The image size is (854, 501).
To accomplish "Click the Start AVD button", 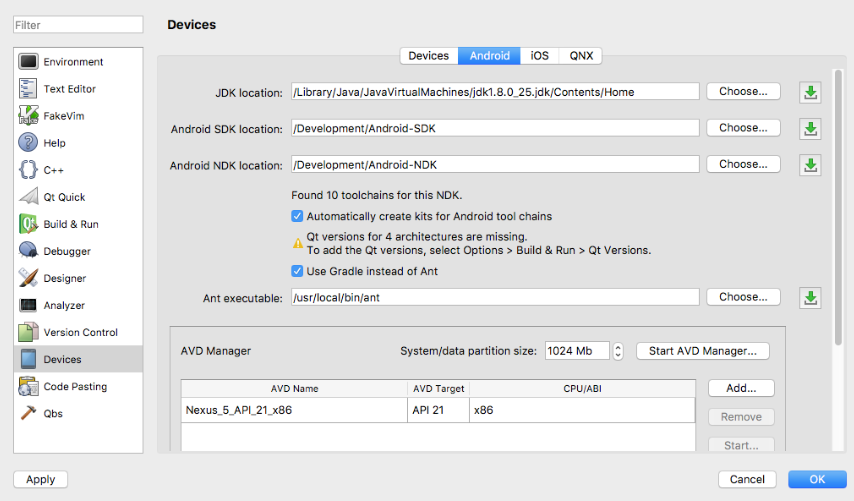I will (x=741, y=445).
